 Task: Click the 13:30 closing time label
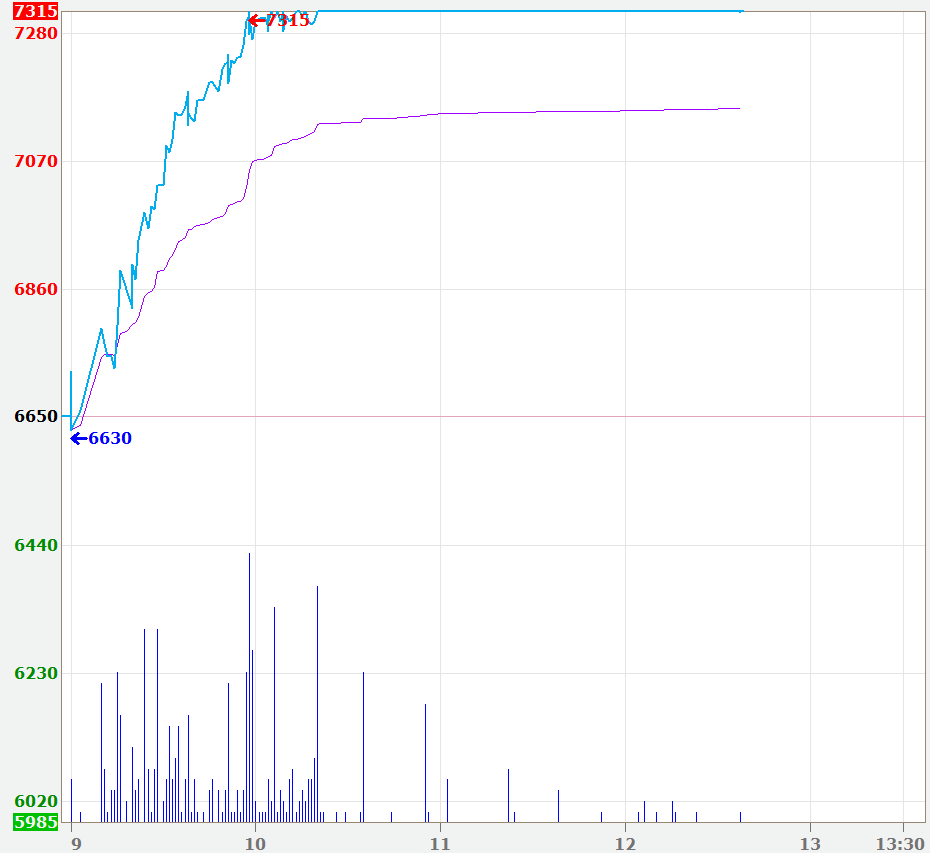pos(901,843)
